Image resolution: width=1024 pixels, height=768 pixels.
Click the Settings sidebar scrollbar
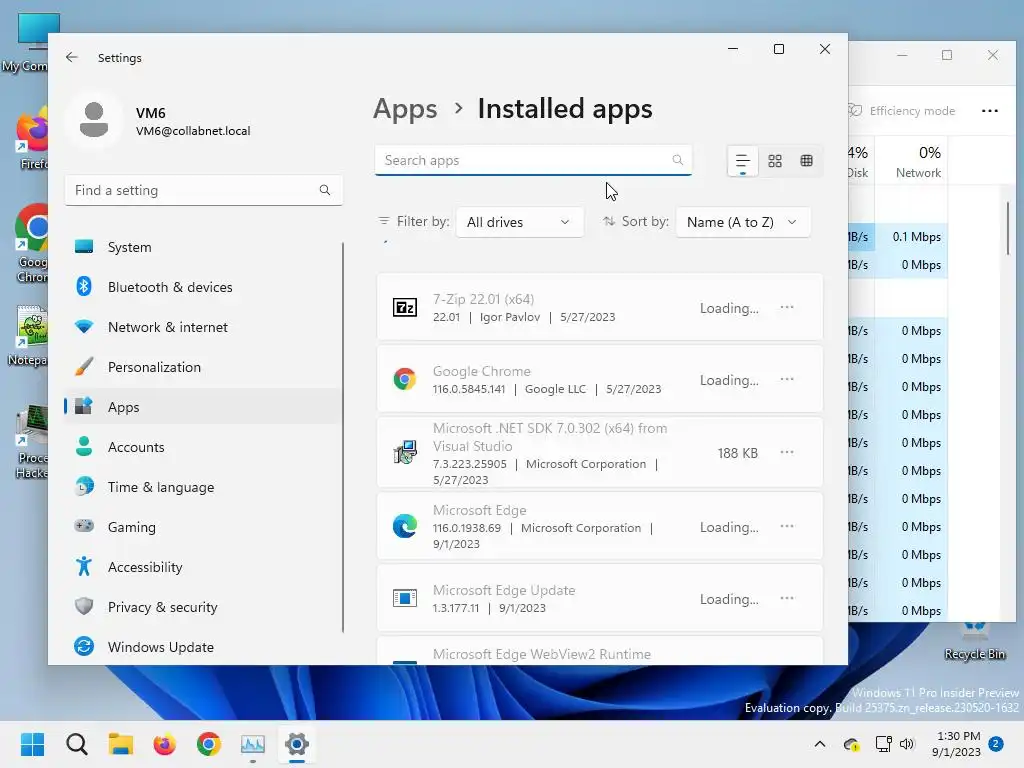tap(342, 438)
